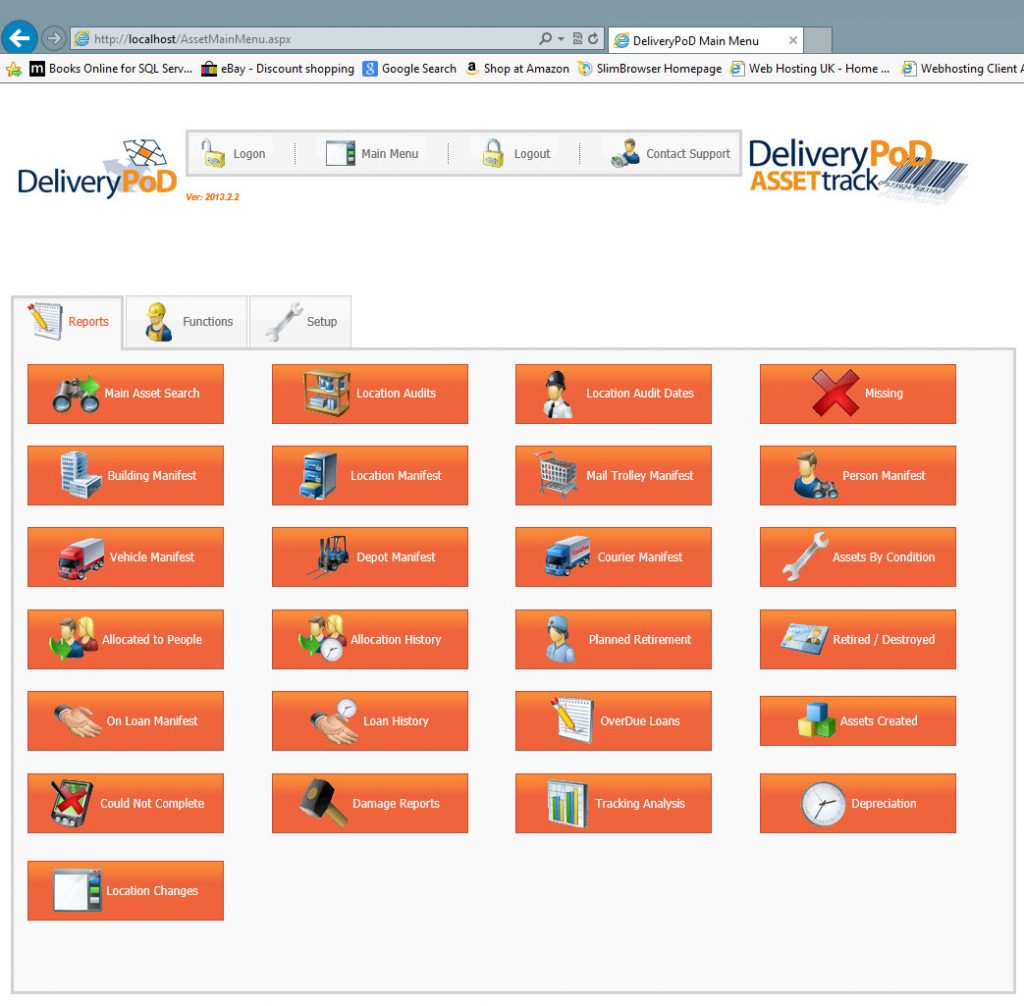
Task: Click Logout in the top navigation bar
Action: pos(516,154)
